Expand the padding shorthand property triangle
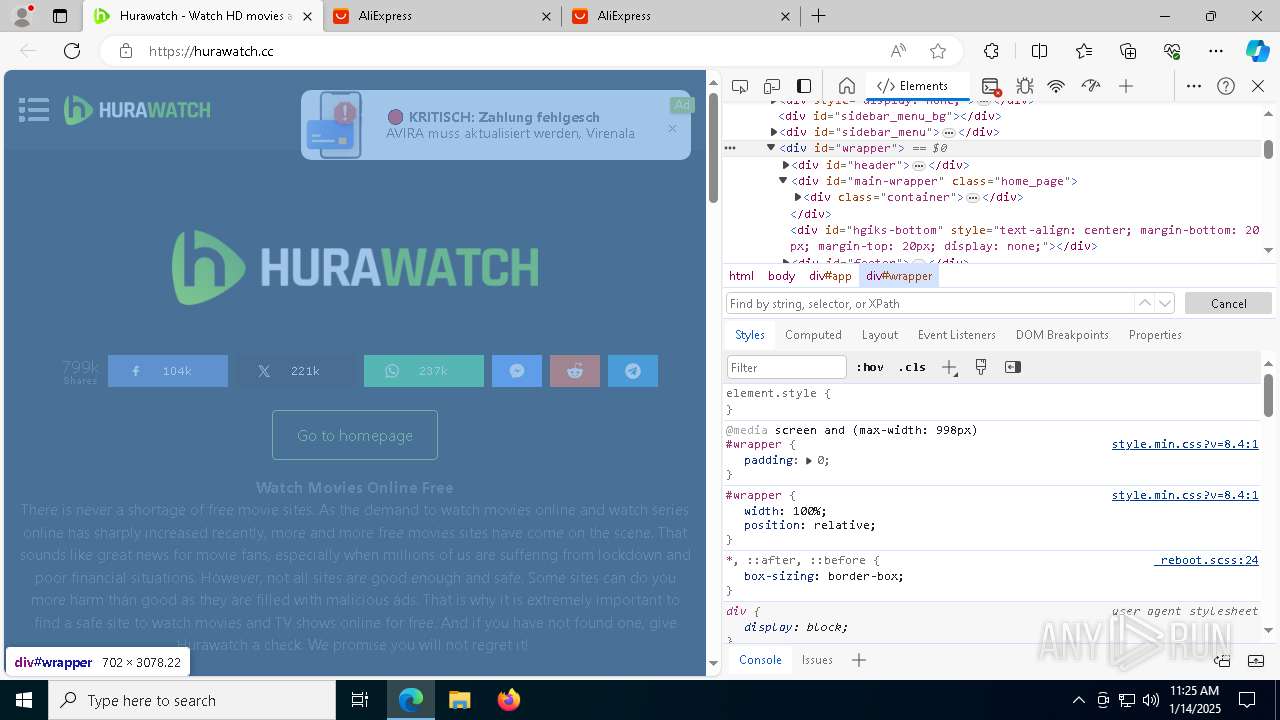 809,461
